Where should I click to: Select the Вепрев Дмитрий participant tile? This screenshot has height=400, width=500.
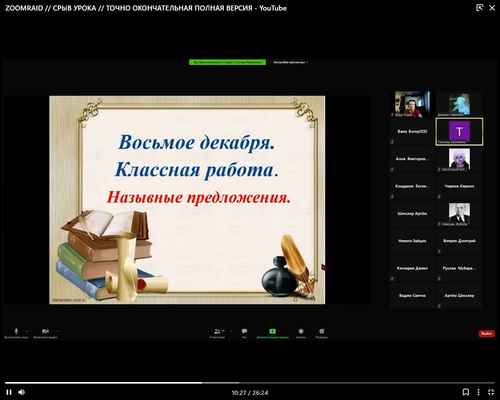point(459,241)
